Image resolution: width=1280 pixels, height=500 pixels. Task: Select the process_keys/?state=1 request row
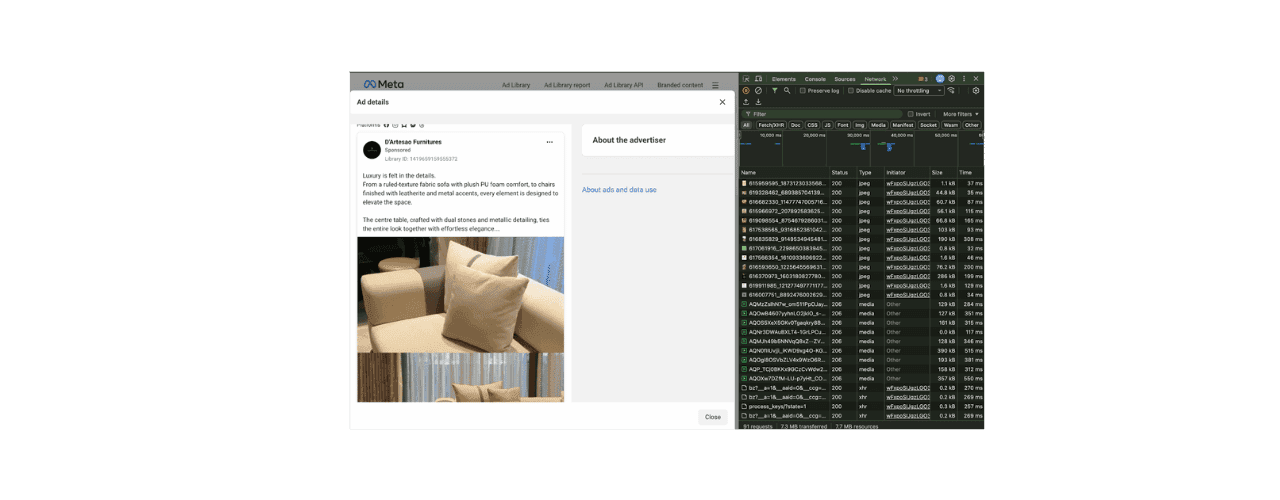point(861,406)
